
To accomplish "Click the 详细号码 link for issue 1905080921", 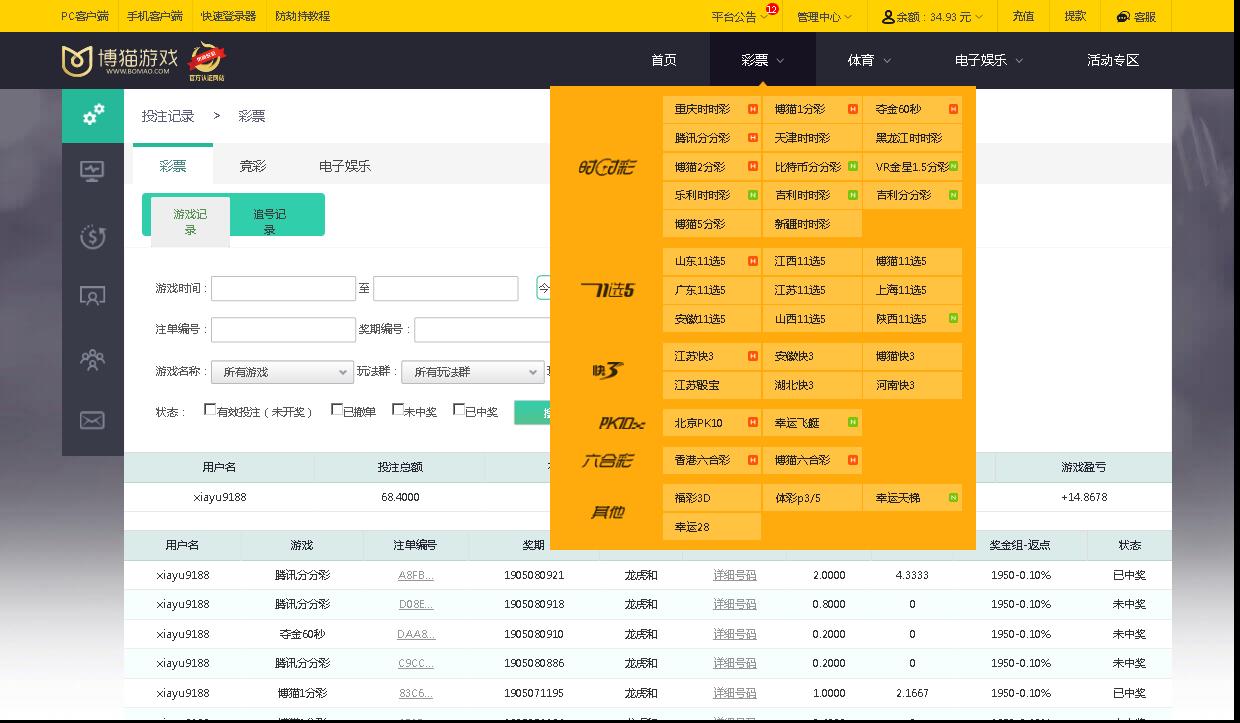I will 734,575.
